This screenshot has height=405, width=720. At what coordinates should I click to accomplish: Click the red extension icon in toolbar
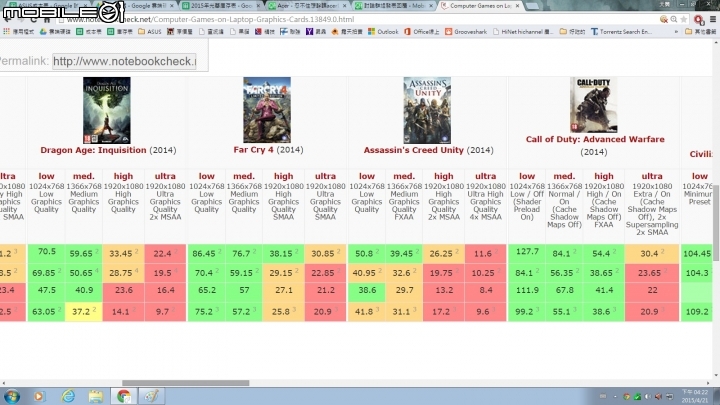[x=699, y=20]
